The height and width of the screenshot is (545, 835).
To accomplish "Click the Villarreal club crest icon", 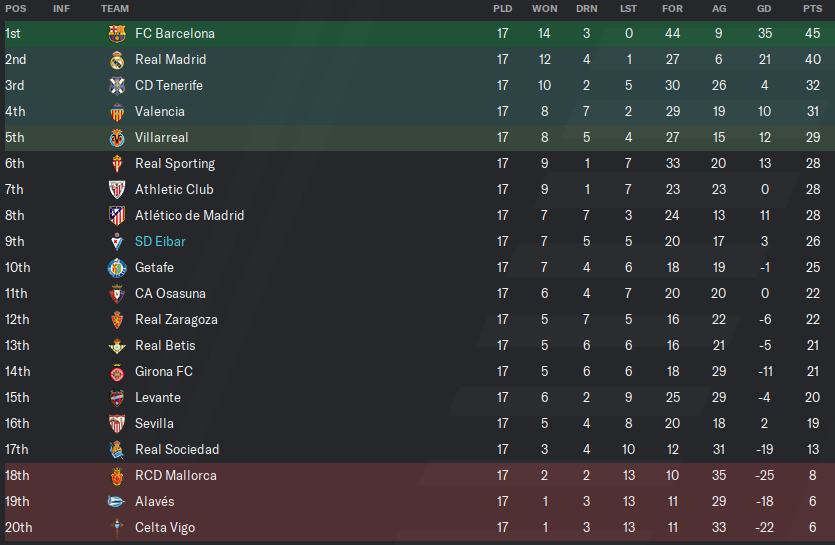I will tap(117, 138).
